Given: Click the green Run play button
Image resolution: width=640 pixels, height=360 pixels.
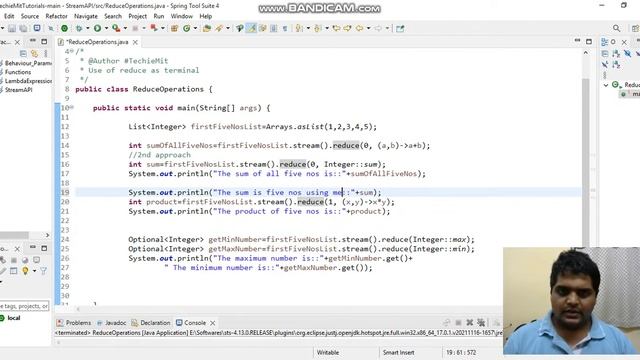Looking at the screenshot, I should (x=97, y=28).
